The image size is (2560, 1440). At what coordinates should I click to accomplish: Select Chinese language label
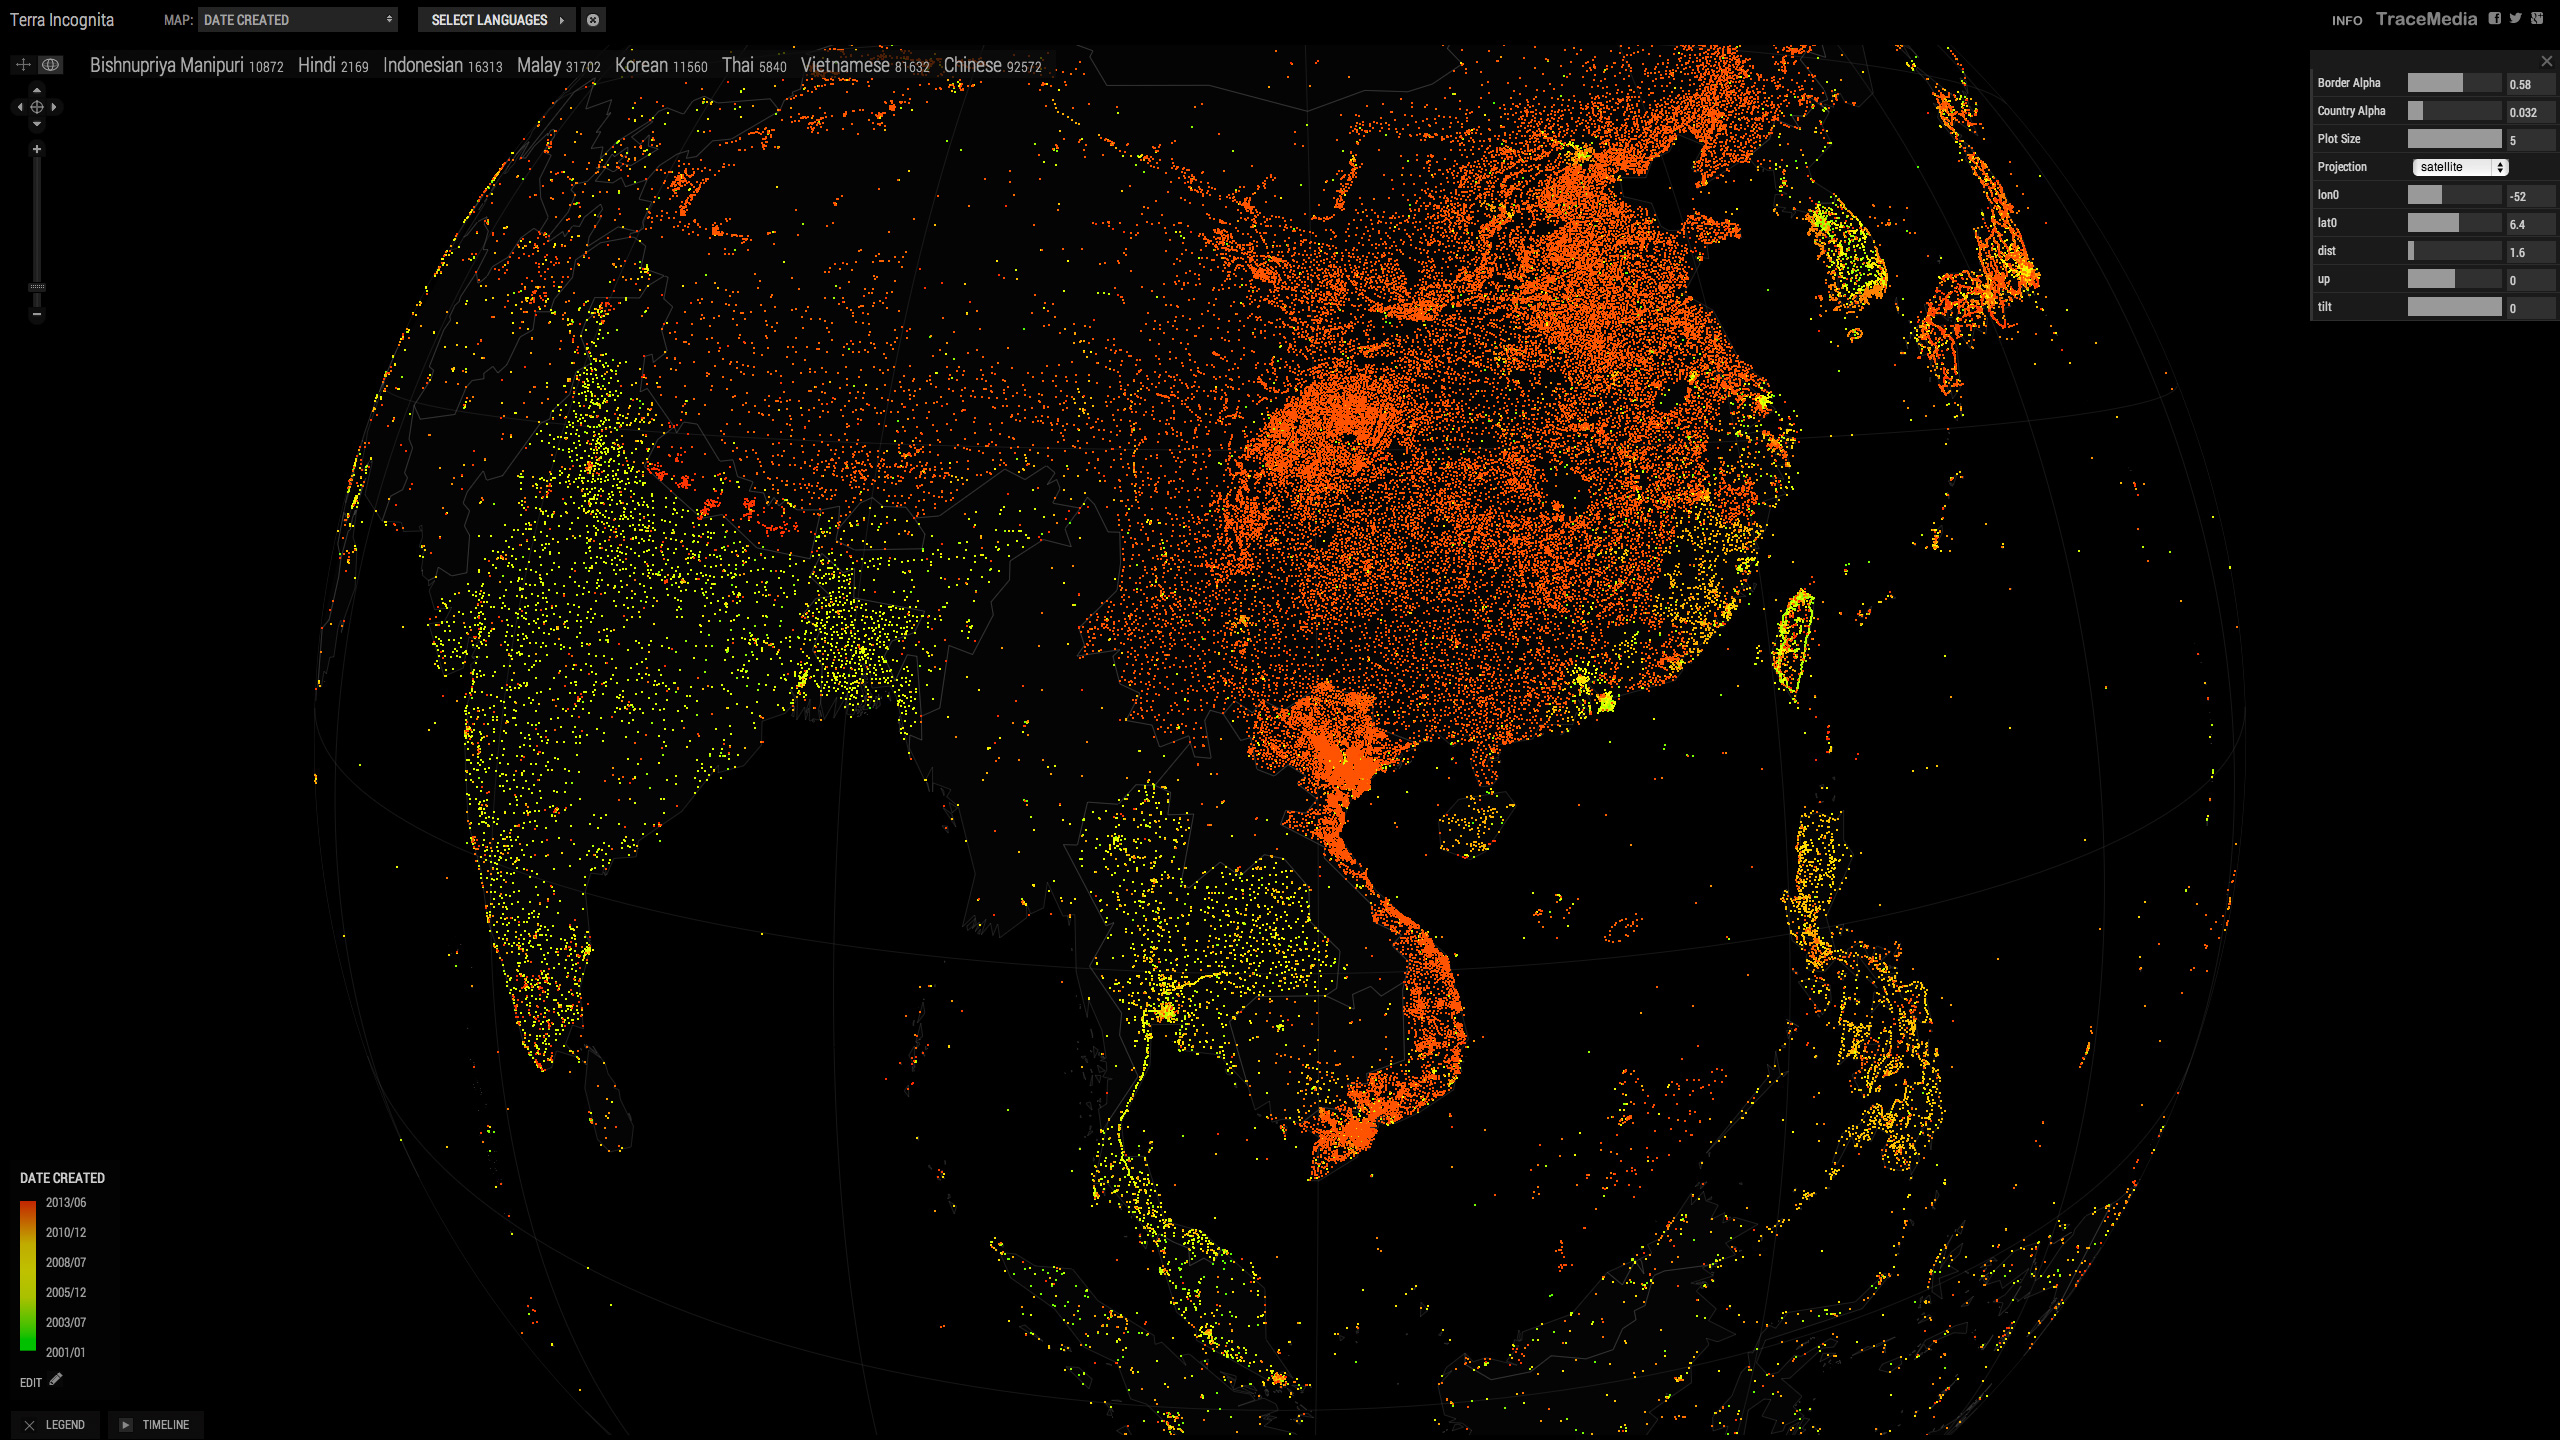point(993,65)
